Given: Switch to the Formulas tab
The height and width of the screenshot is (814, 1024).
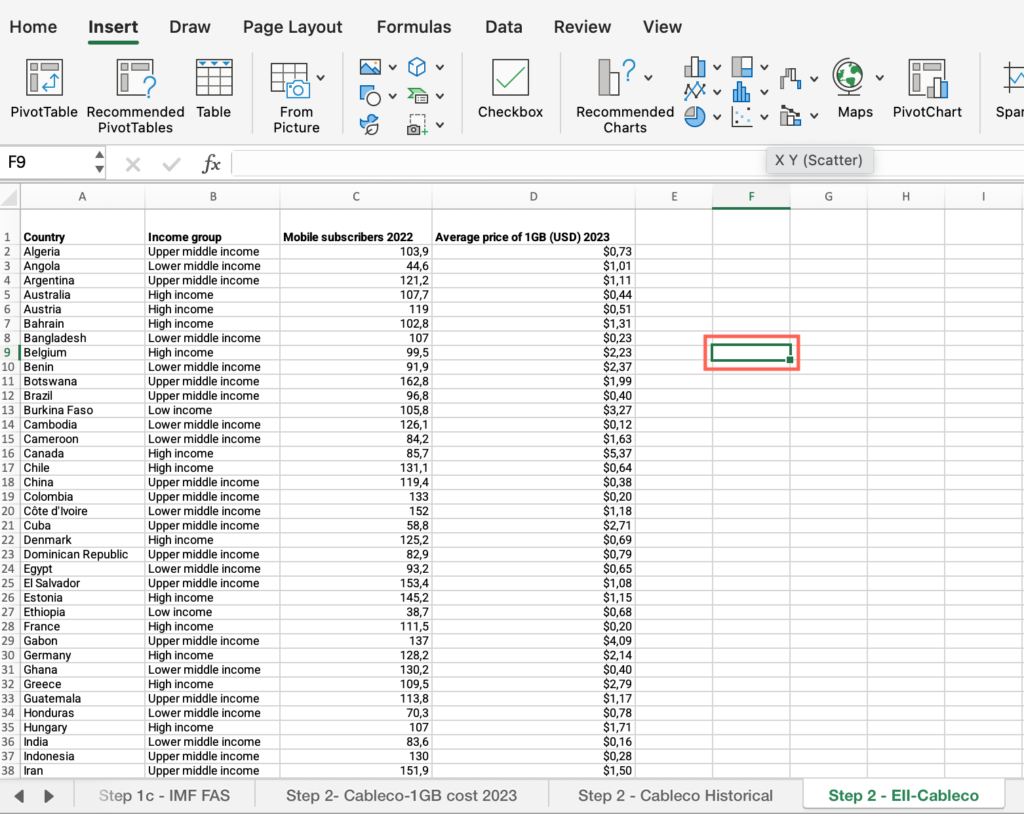Looking at the screenshot, I should (414, 27).
